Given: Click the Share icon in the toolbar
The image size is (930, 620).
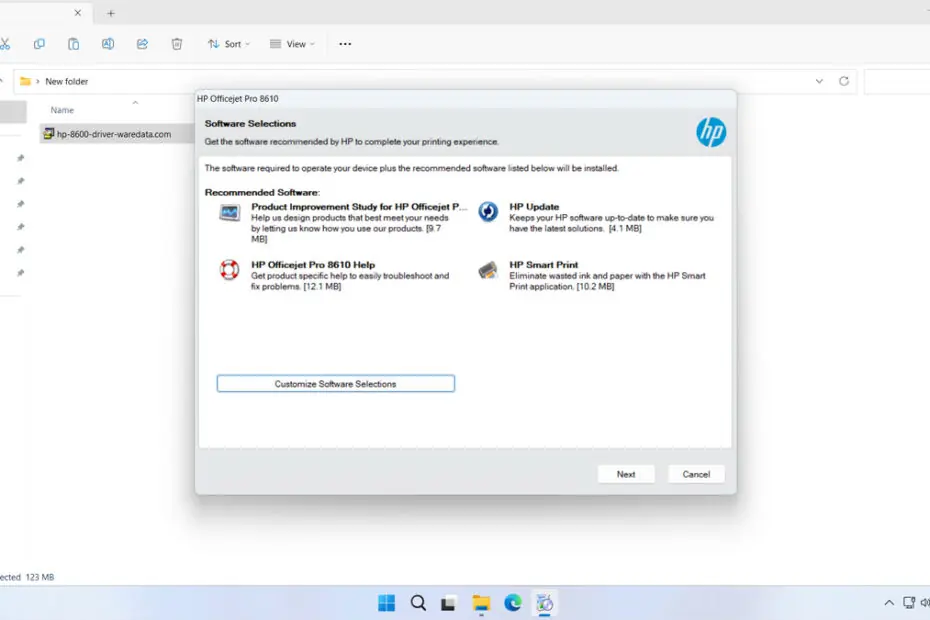Looking at the screenshot, I should 142,44.
